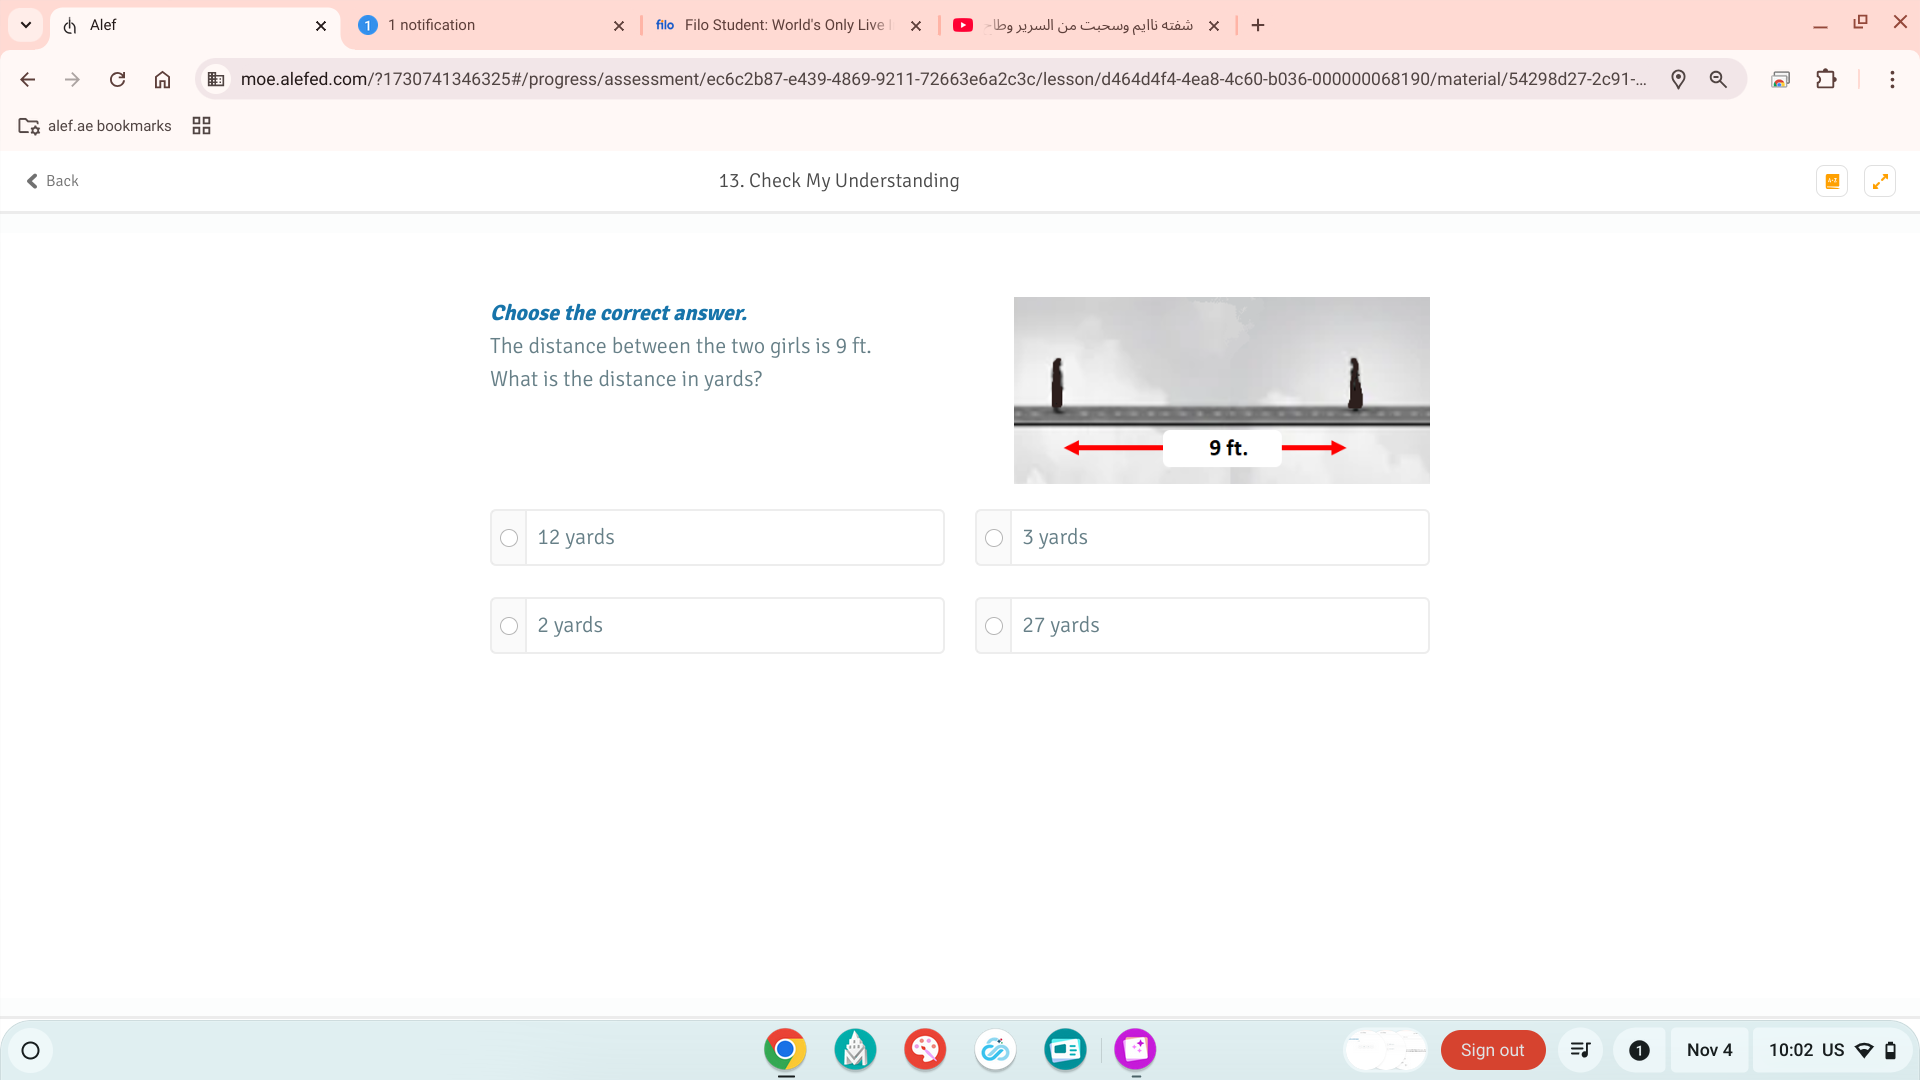Image resolution: width=1920 pixels, height=1080 pixels.
Task: Open the alef.ae bookmarks folder
Action: point(95,125)
